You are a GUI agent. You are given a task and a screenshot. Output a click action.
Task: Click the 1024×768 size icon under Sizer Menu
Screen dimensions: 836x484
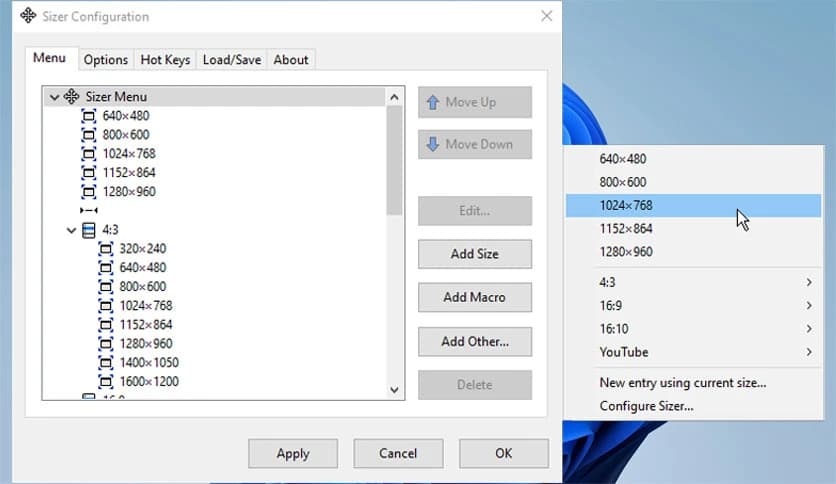[89, 154]
